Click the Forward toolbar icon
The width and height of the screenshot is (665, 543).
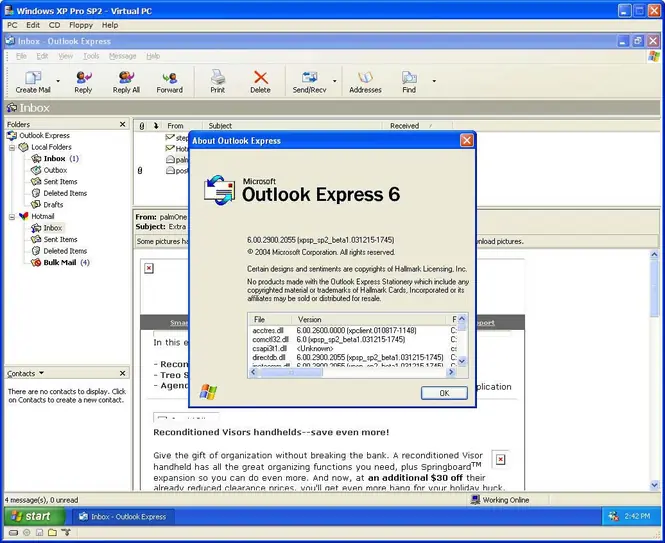pos(170,81)
